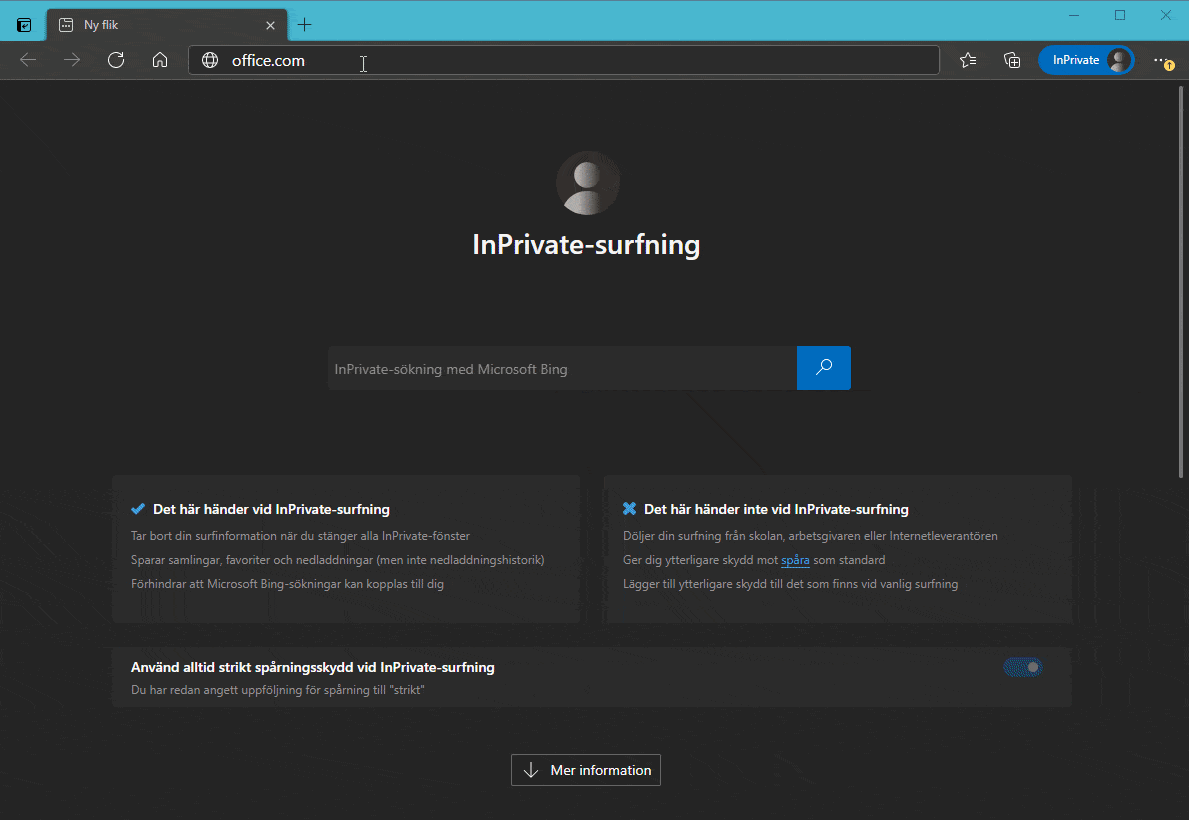Go to Home via house icon
Image resolution: width=1189 pixels, height=820 pixels.
[x=160, y=60]
